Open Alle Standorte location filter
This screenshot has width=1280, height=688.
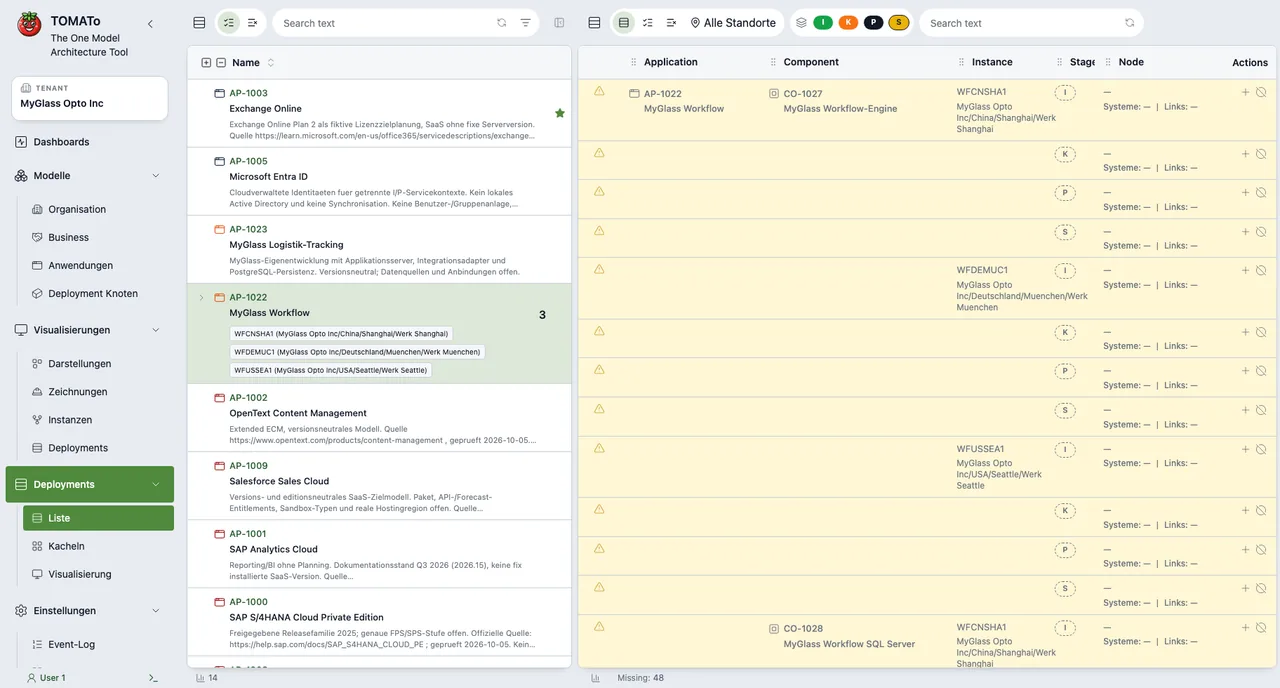coord(733,23)
